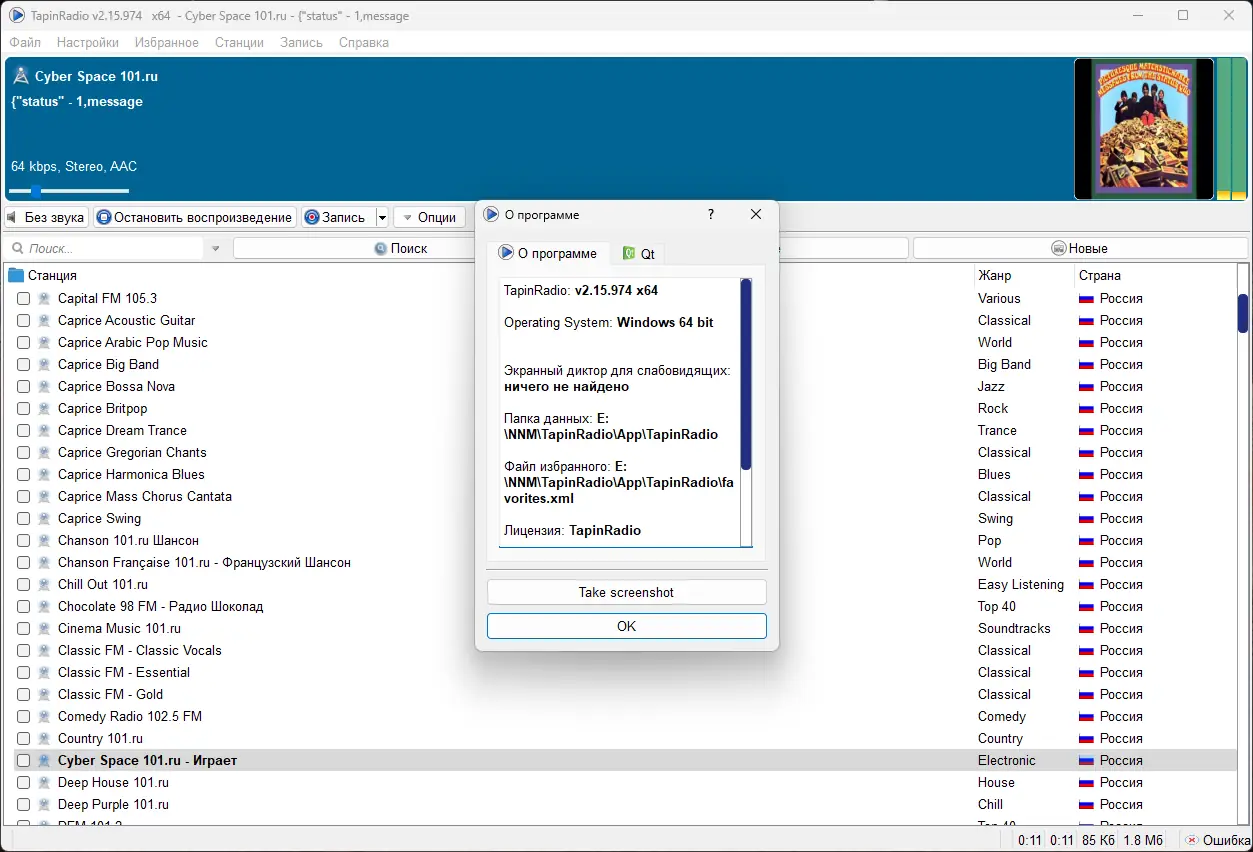Click the station icon for Caprice Swing

point(44,518)
